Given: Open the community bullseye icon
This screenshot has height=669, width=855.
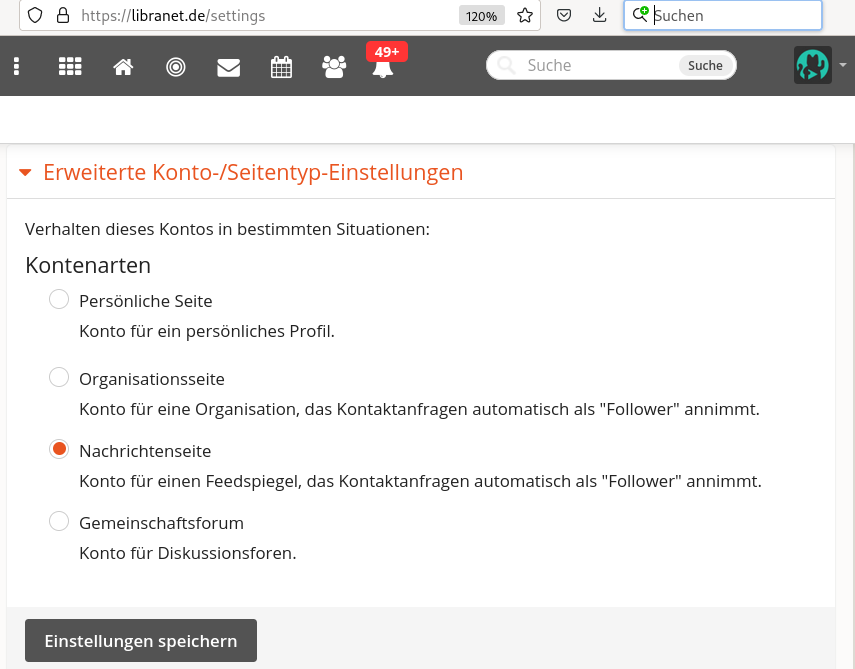Looking at the screenshot, I should [x=176, y=67].
